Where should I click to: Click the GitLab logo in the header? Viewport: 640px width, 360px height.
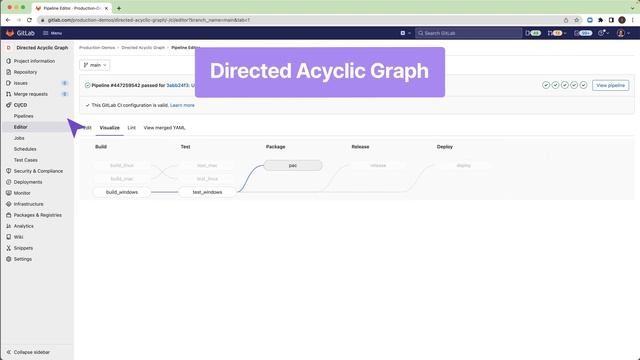(x=20, y=33)
